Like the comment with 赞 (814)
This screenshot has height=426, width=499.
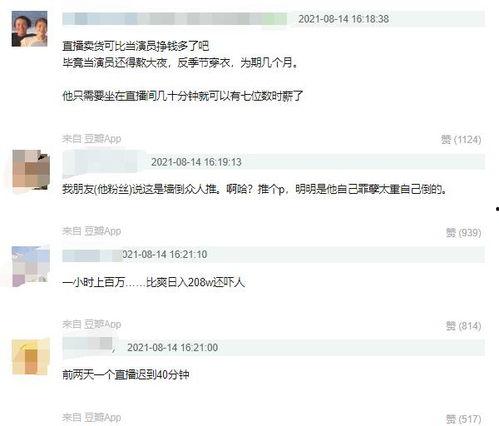463,326
